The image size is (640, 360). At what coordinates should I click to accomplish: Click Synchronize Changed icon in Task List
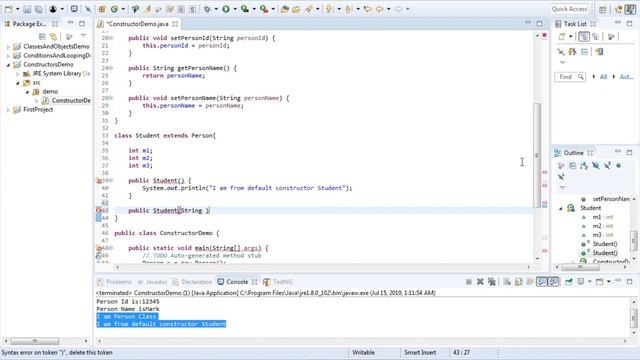pos(599,52)
